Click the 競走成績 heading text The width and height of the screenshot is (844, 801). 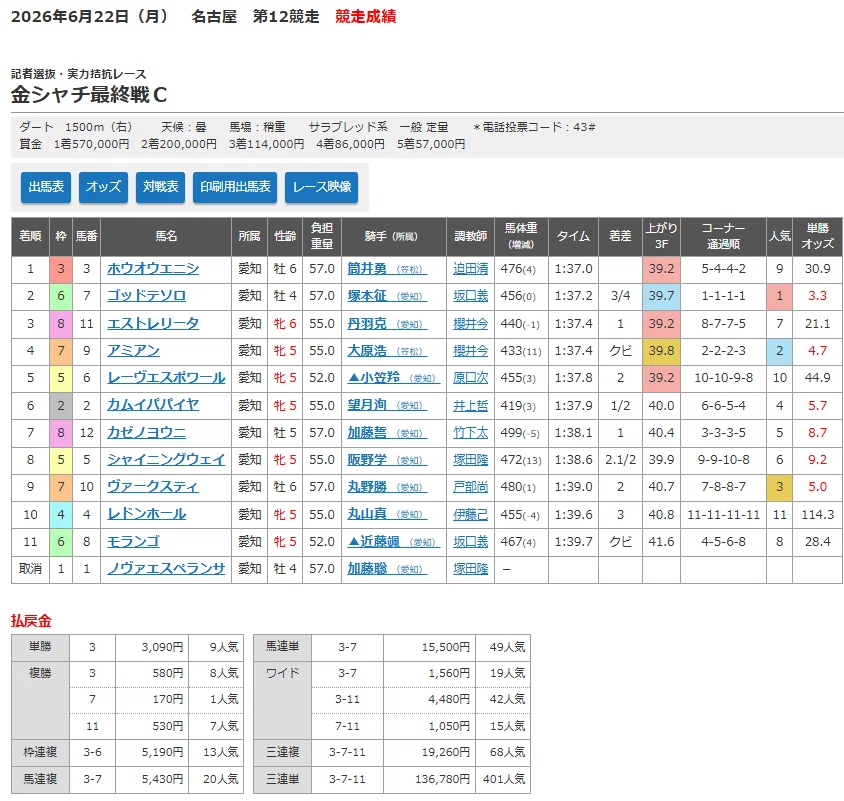click(x=365, y=16)
